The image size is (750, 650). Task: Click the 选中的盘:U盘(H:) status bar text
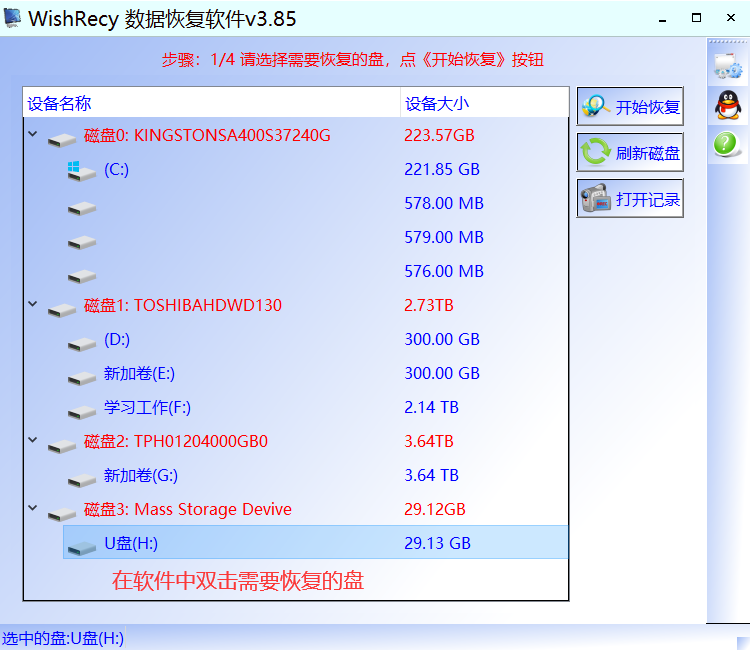click(63, 638)
